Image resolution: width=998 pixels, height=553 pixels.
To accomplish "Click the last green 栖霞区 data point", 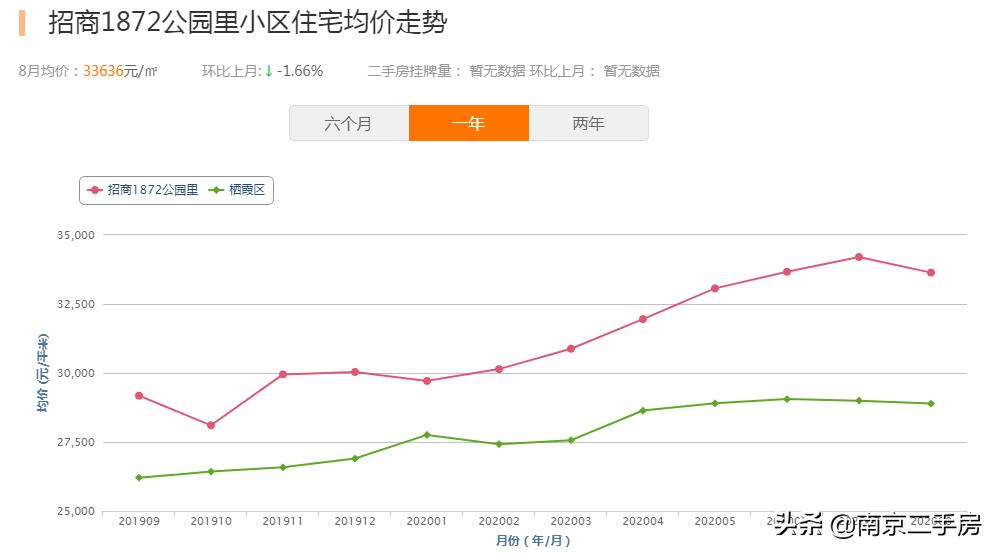I will [x=931, y=403].
